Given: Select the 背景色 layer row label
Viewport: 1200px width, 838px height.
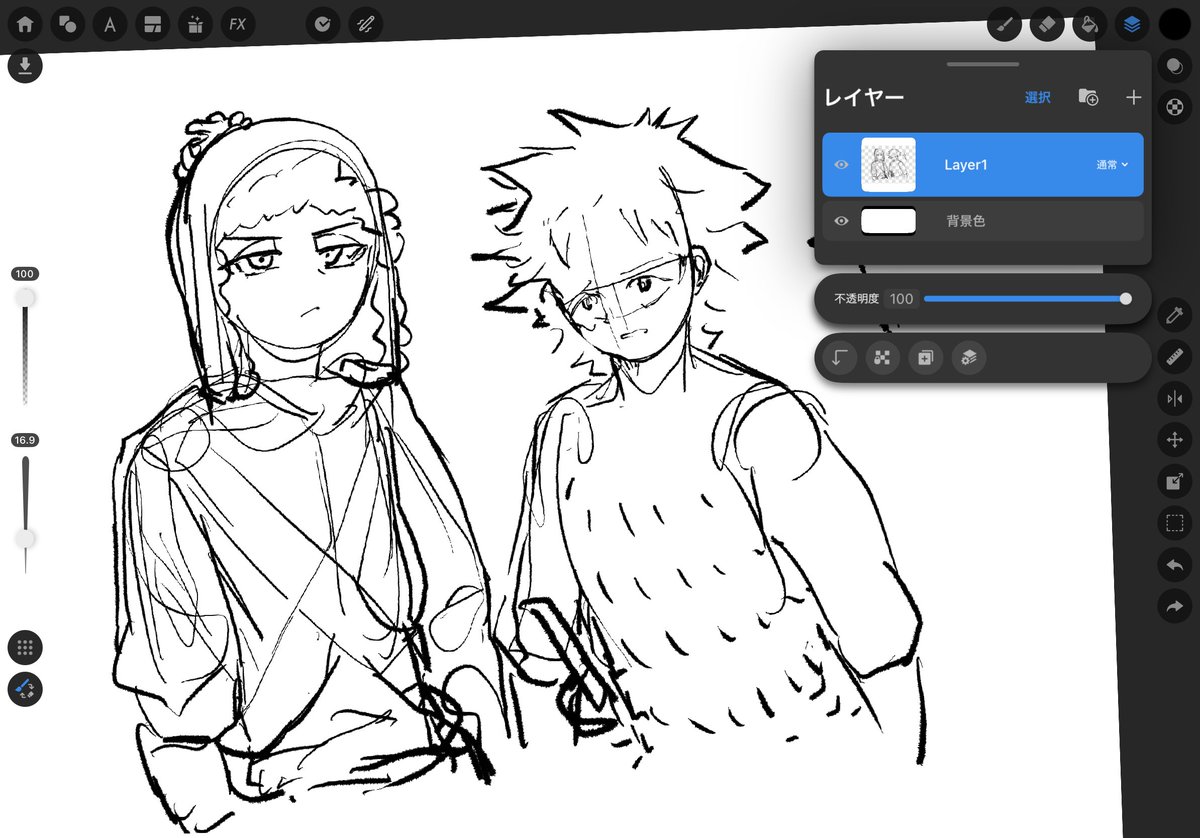Looking at the screenshot, I should tap(966, 221).
